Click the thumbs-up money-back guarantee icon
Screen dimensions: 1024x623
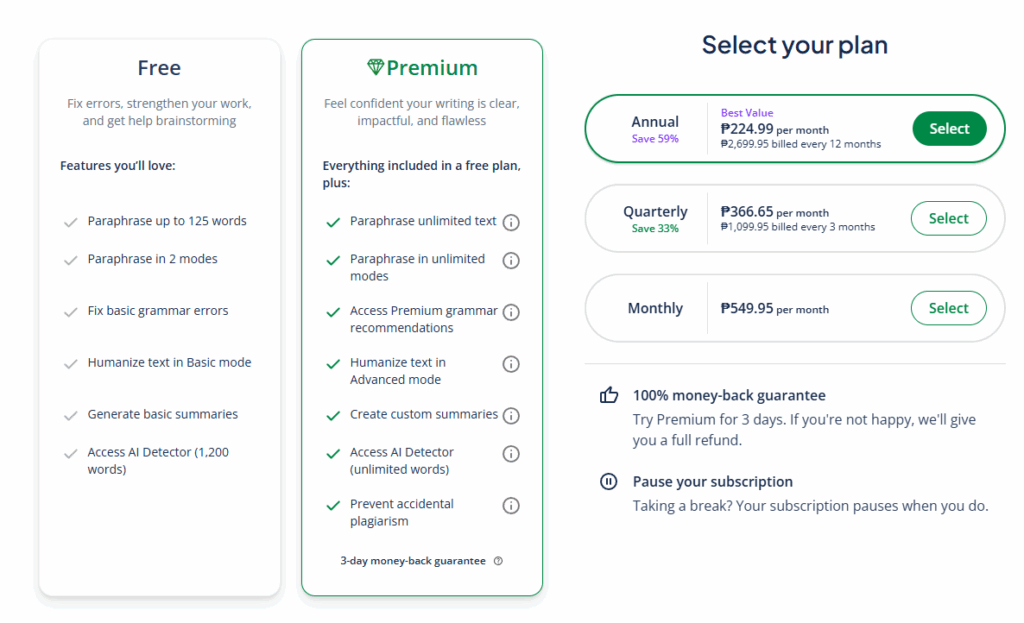pos(608,395)
